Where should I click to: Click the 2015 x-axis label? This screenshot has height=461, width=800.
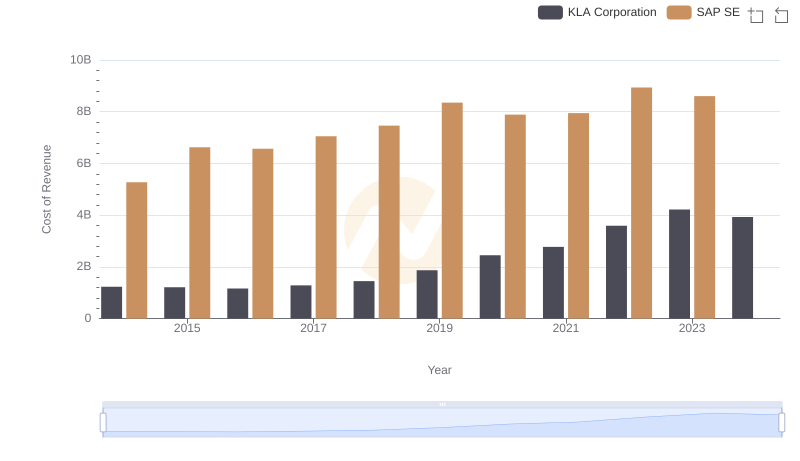[187, 328]
